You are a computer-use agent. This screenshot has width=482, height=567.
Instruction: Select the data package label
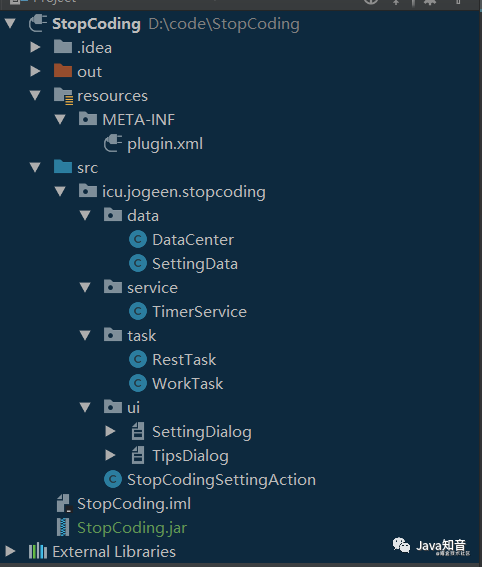[143, 216]
